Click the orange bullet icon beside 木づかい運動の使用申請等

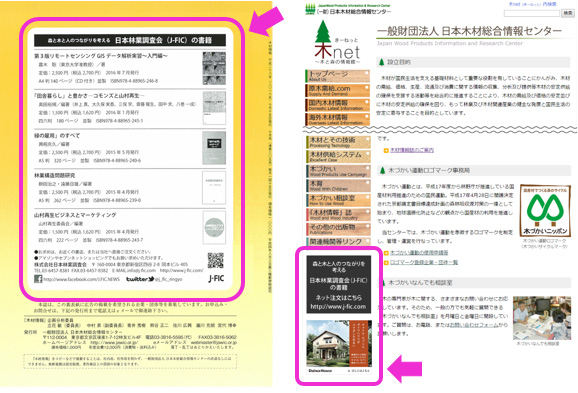pyautogui.click(x=386, y=253)
